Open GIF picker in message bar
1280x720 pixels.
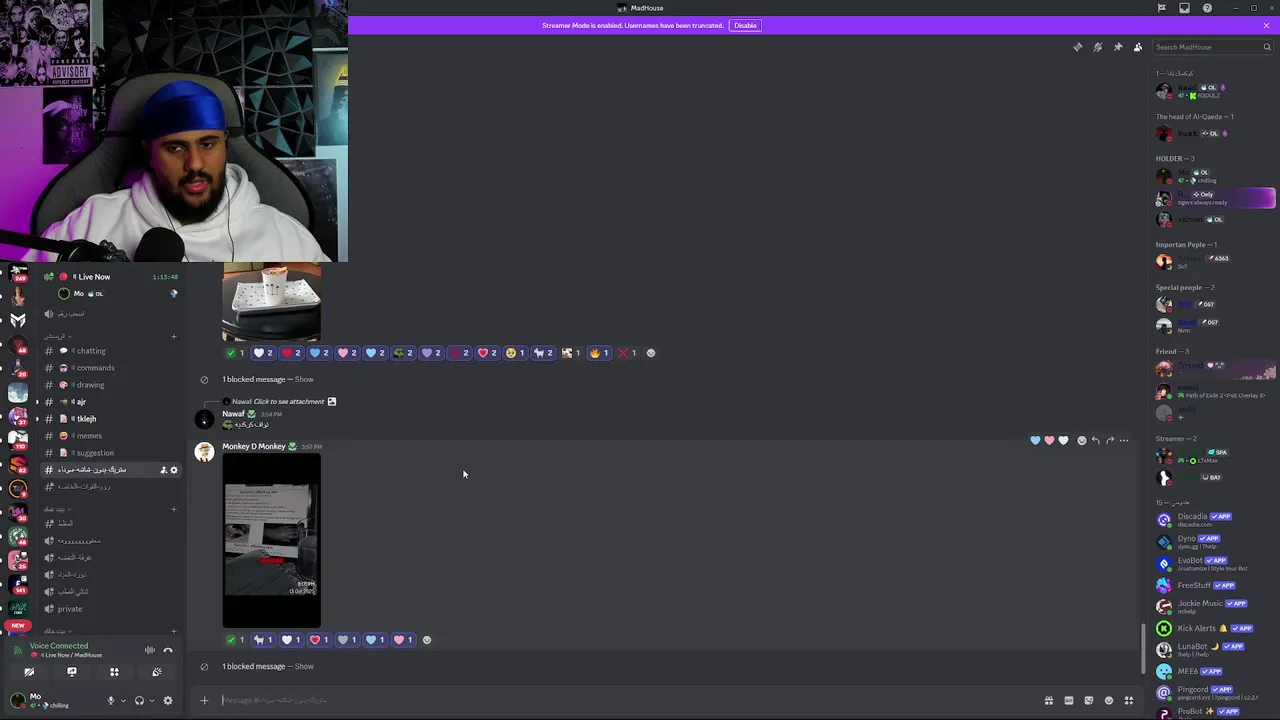point(1068,700)
